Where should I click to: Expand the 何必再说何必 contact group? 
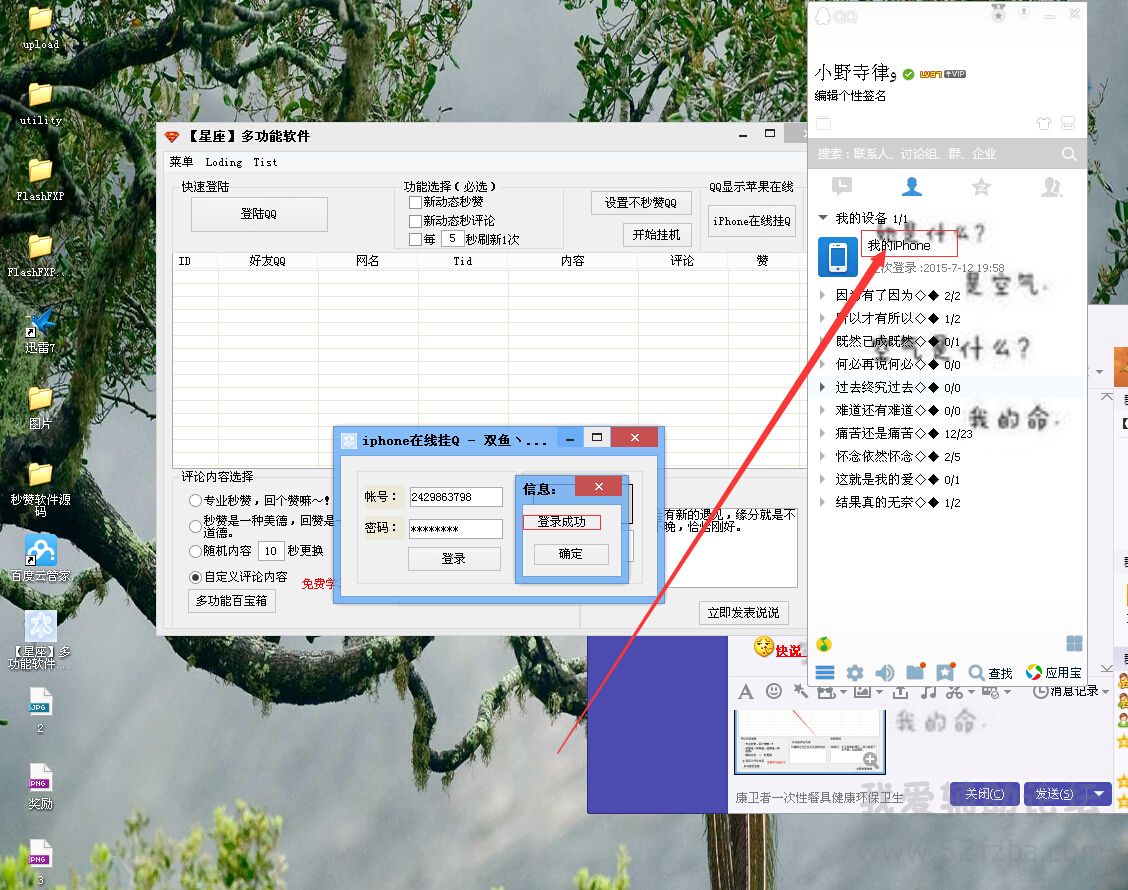pyautogui.click(x=823, y=363)
